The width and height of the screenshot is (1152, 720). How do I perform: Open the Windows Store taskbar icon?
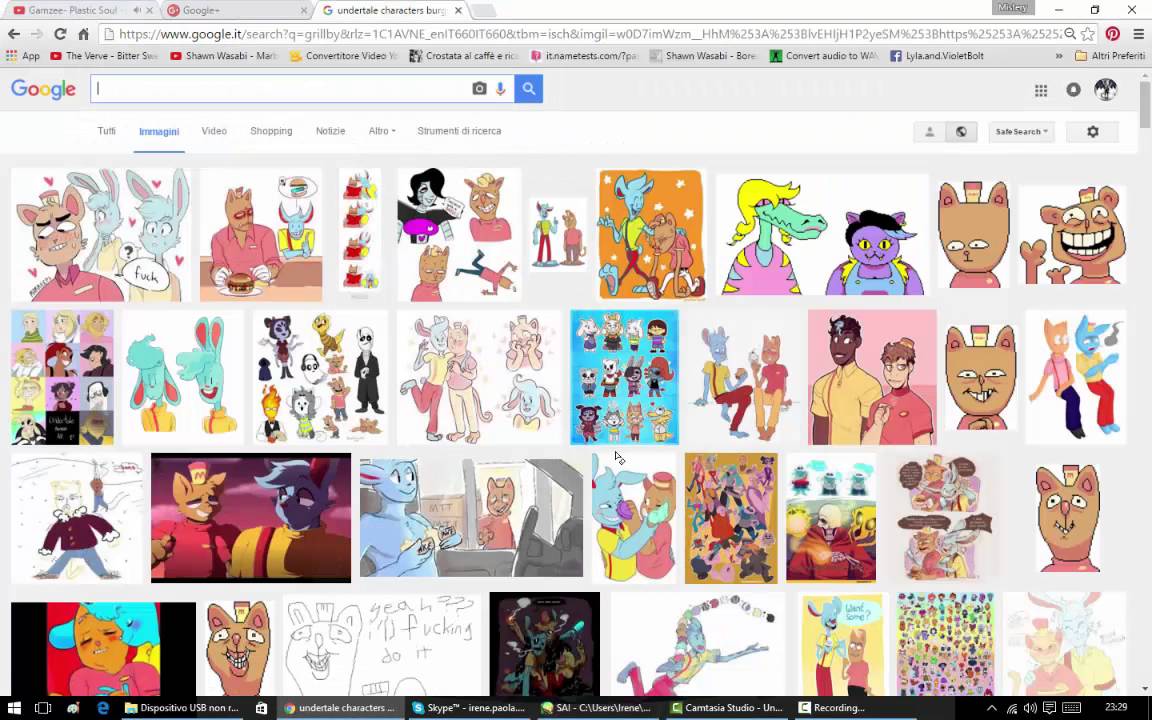[261, 708]
